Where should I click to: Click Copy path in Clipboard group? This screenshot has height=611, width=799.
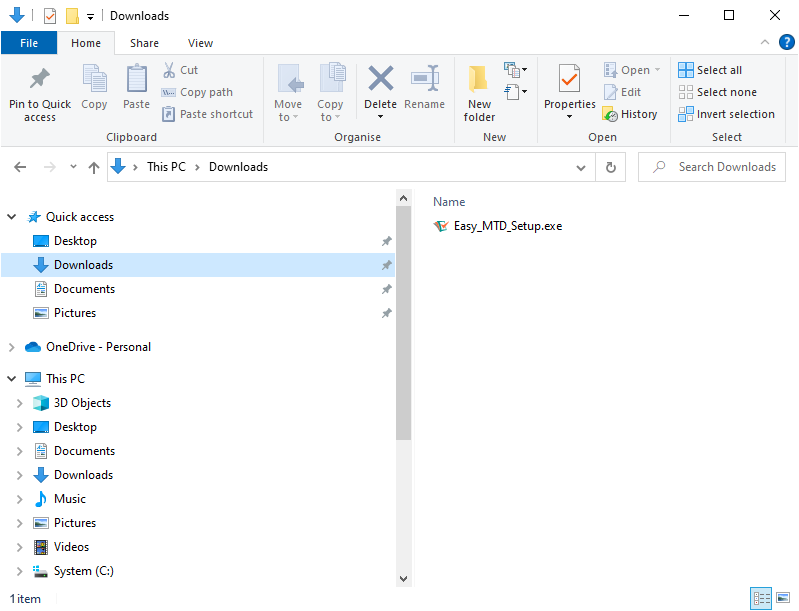tap(197, 92)
